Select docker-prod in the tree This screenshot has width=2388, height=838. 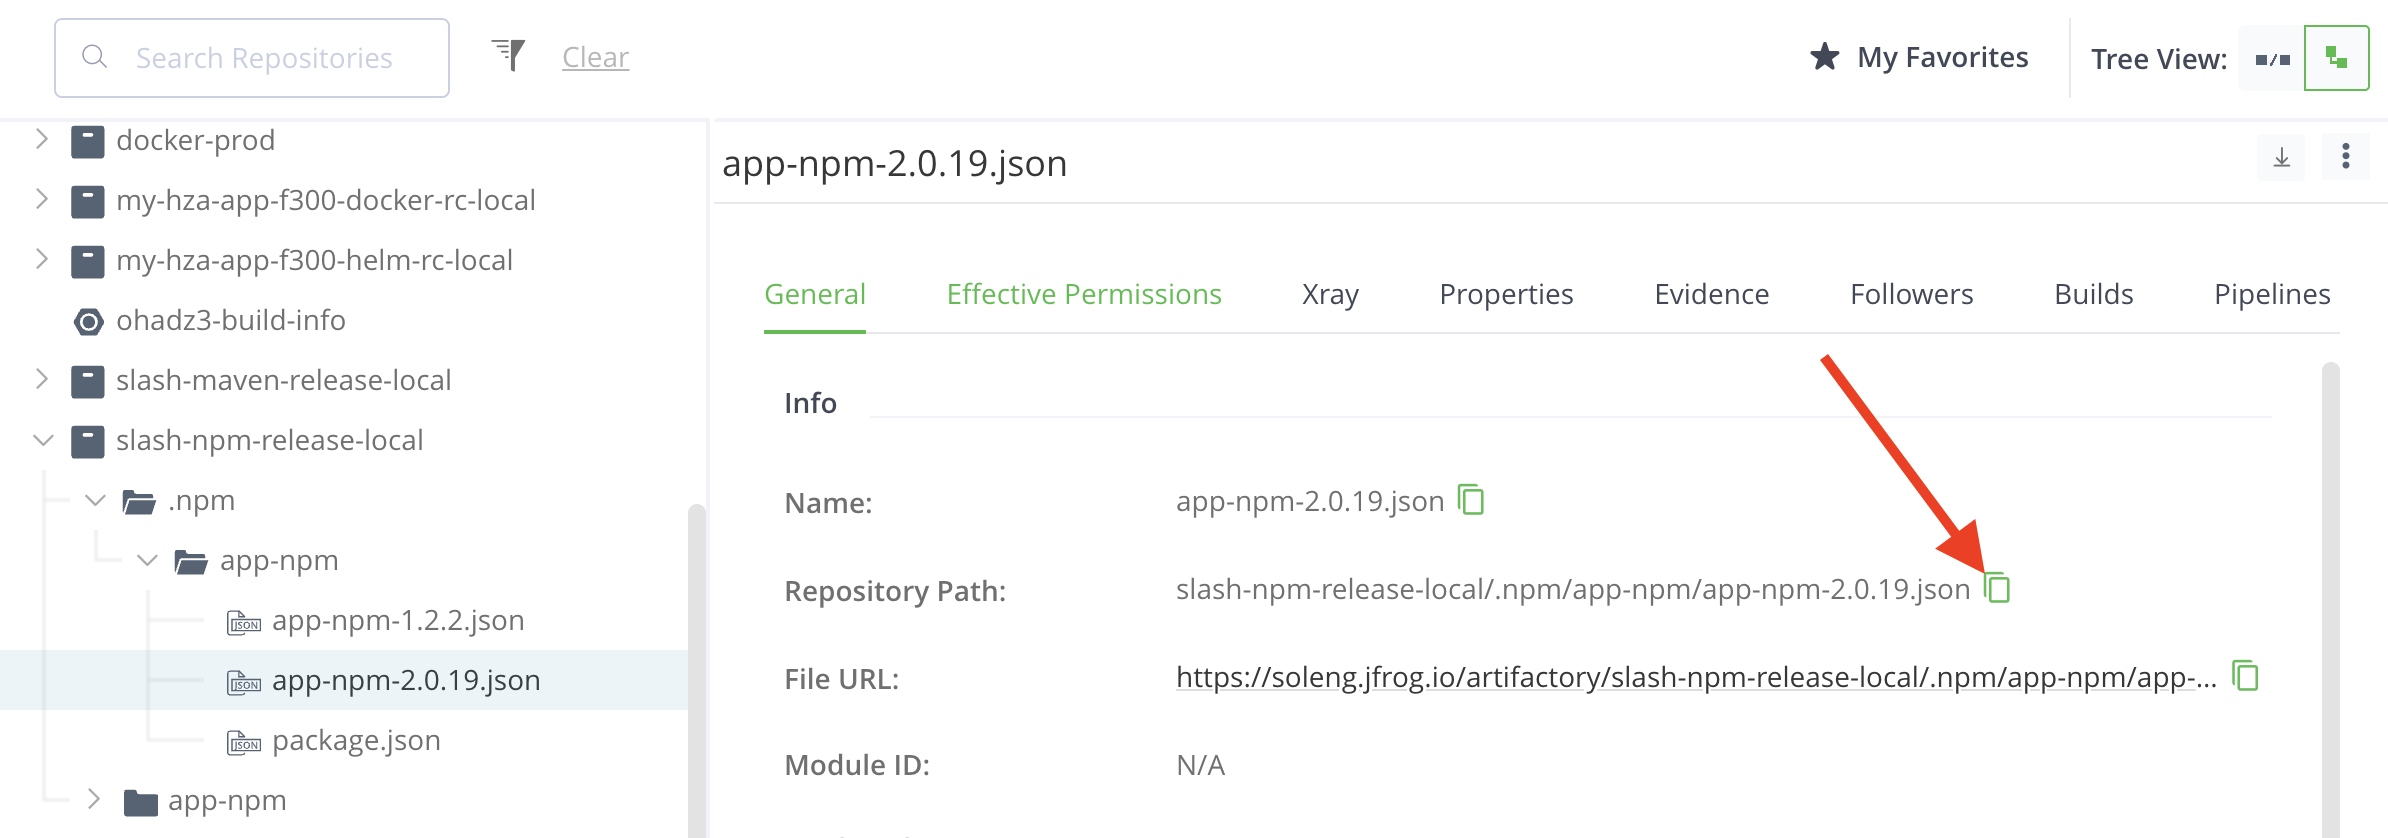(195, 140)
